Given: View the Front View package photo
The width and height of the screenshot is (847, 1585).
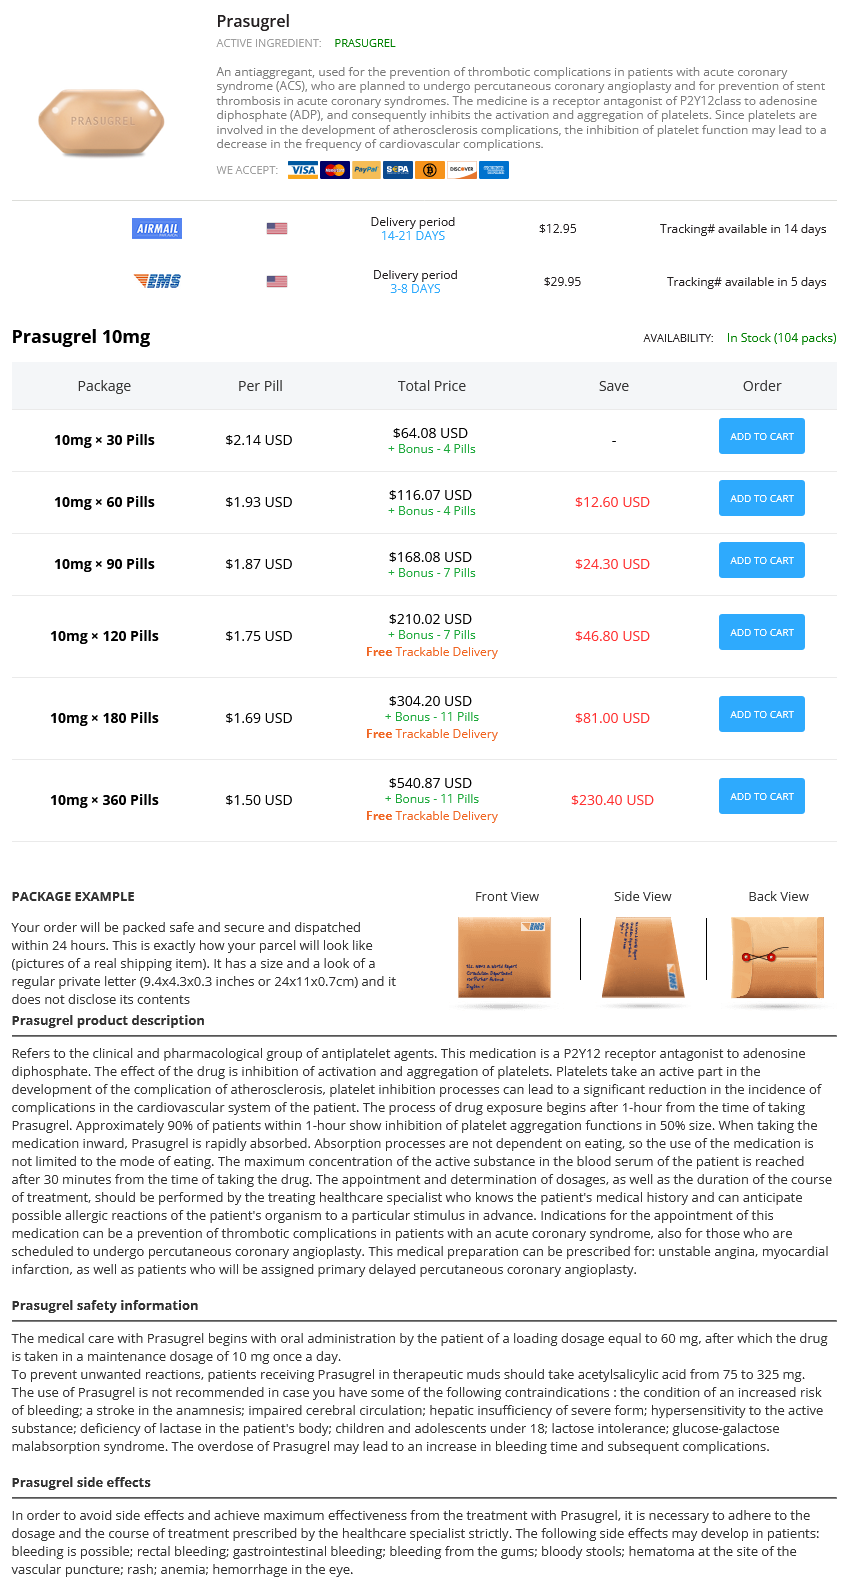Looking at the screenshot, I should (504, 958).
